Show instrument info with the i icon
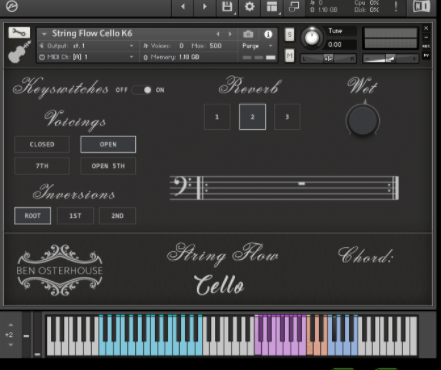Image resolution: width=441 pixels, height=370 pixels. [268, 34]
